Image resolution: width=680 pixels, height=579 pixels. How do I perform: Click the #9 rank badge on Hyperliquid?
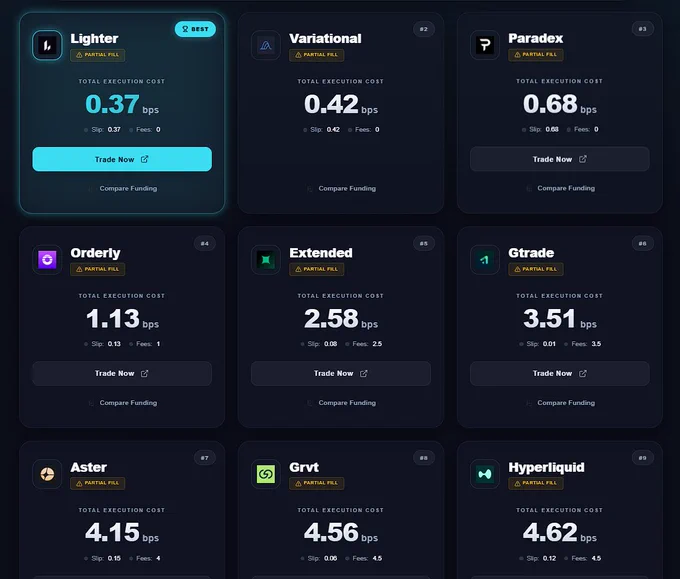tap(642, 458)
